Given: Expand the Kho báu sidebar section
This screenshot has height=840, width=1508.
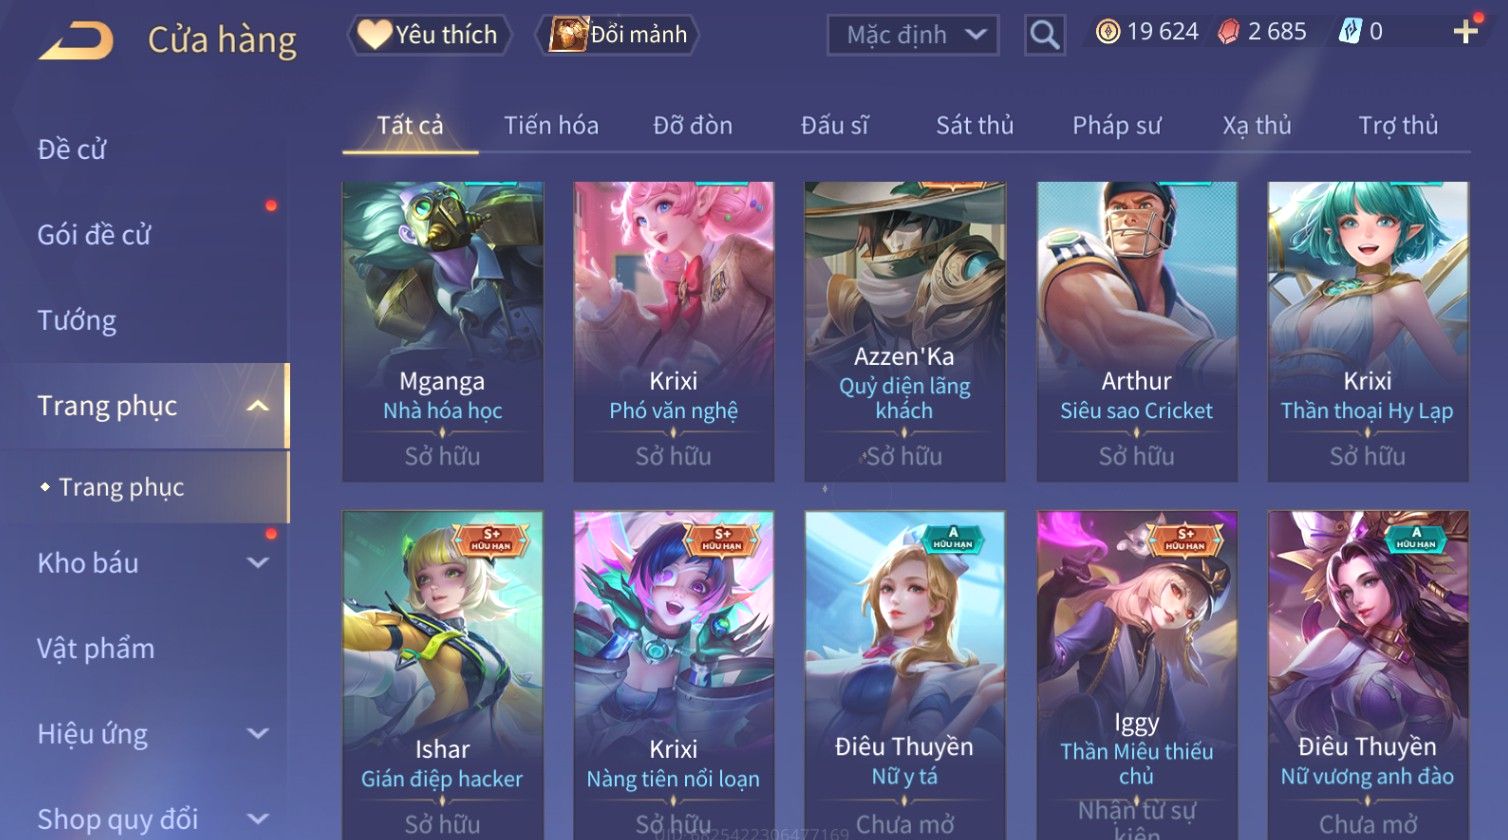Looking at the screenshot, I should click(x=257, y=563).
